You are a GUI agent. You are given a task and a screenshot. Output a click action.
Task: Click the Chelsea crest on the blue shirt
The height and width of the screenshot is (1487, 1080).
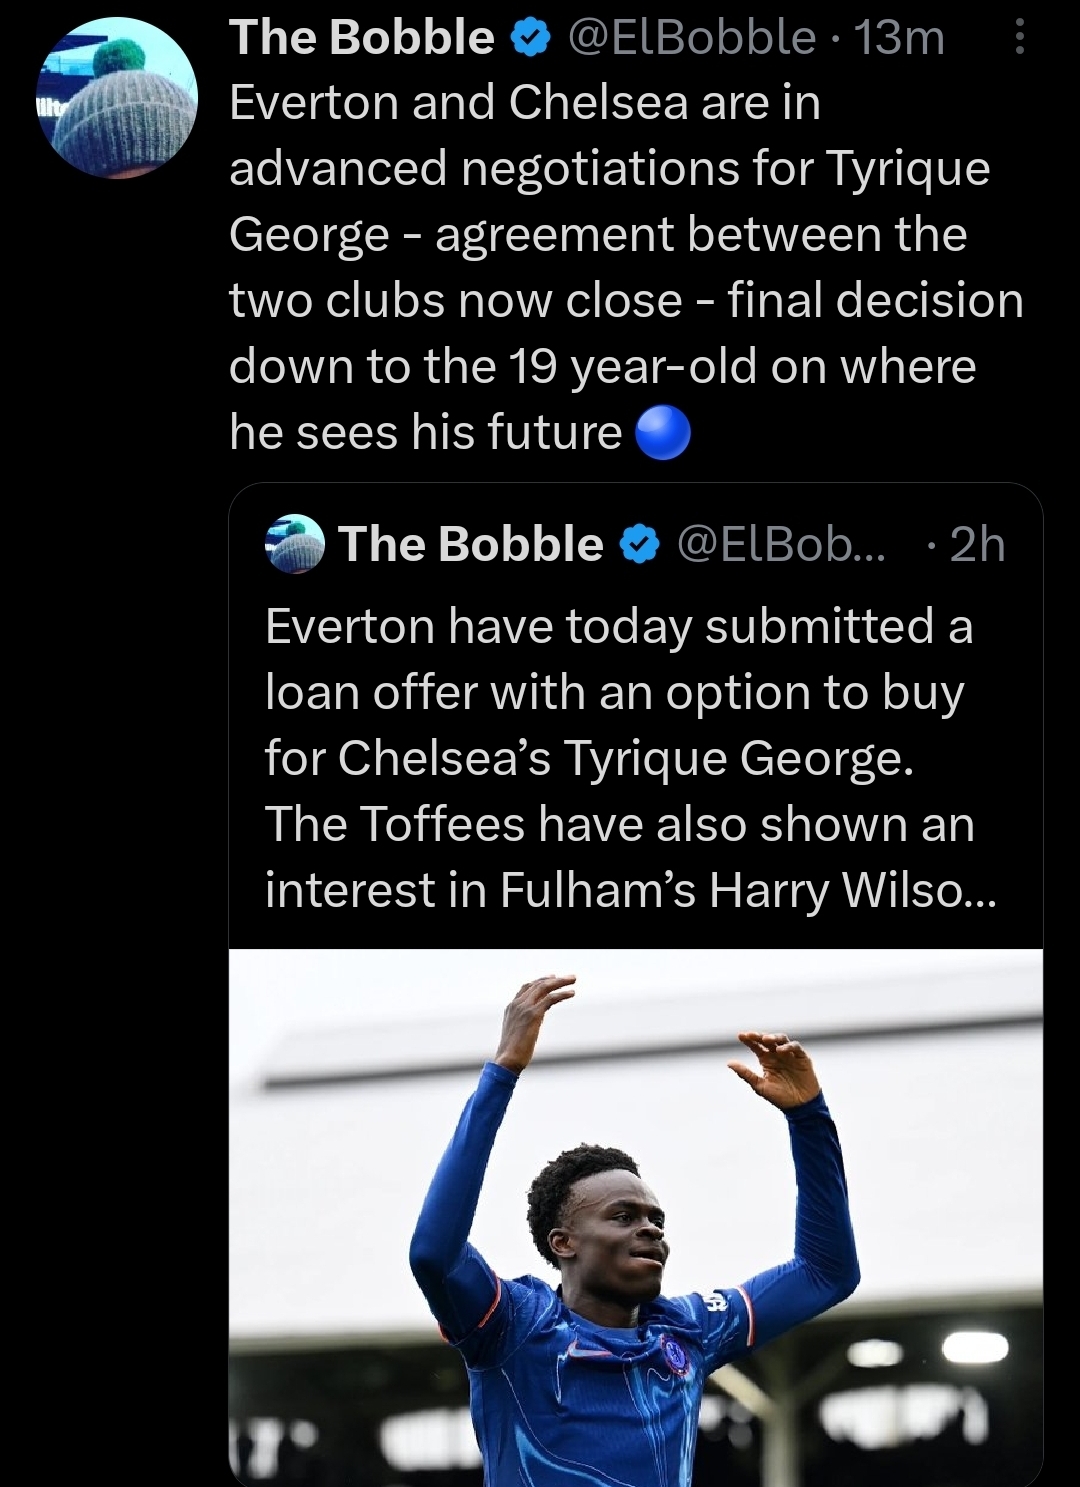pyautogui.click(x=676, y=1353)
